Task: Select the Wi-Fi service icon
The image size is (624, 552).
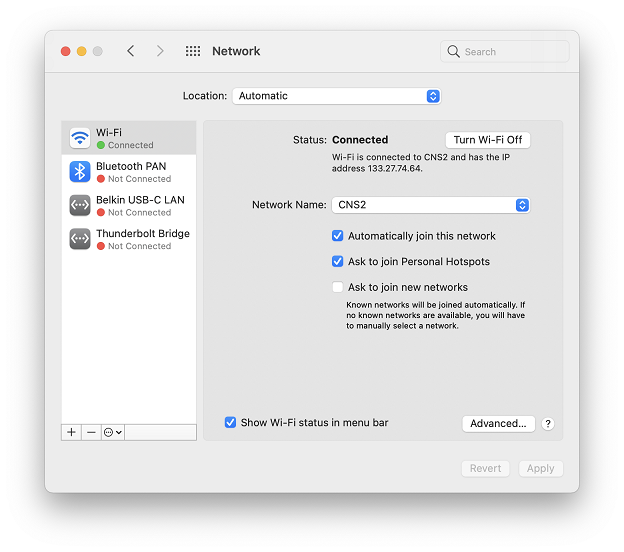Action: [x=80, y=138]
